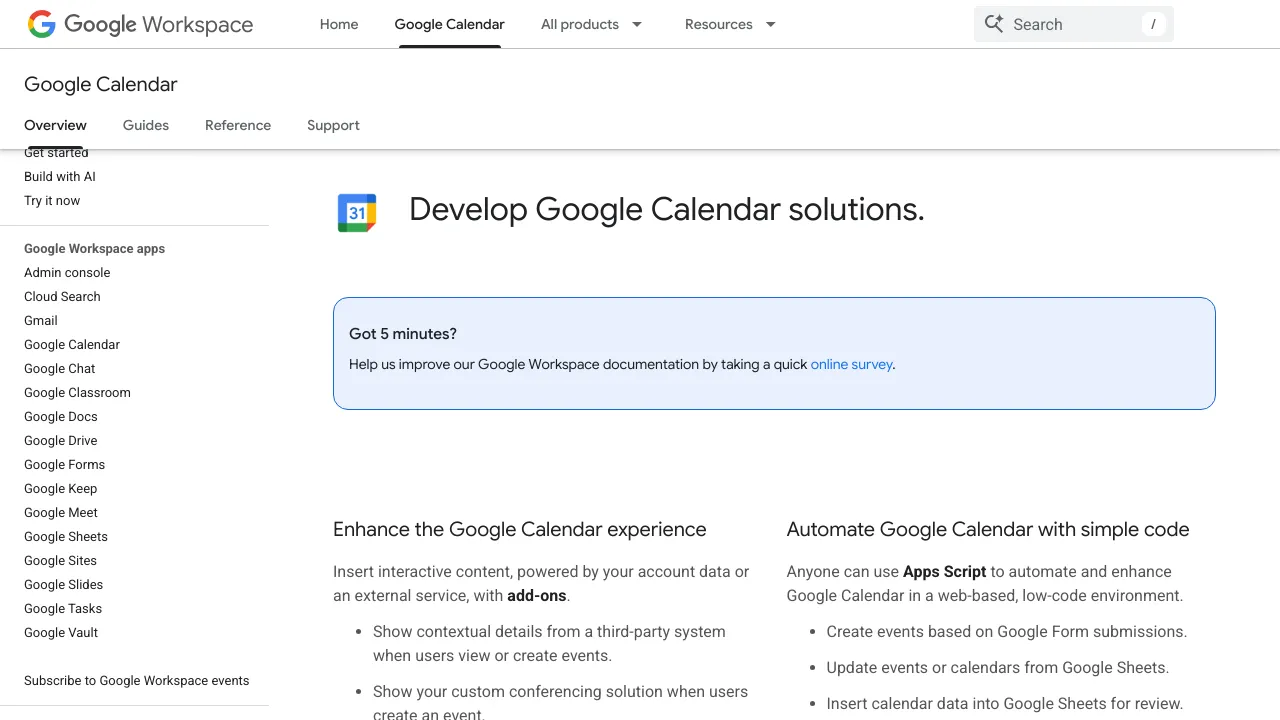
Task: Open Google Meet sidebar link
Action: [x=61, y=512]
